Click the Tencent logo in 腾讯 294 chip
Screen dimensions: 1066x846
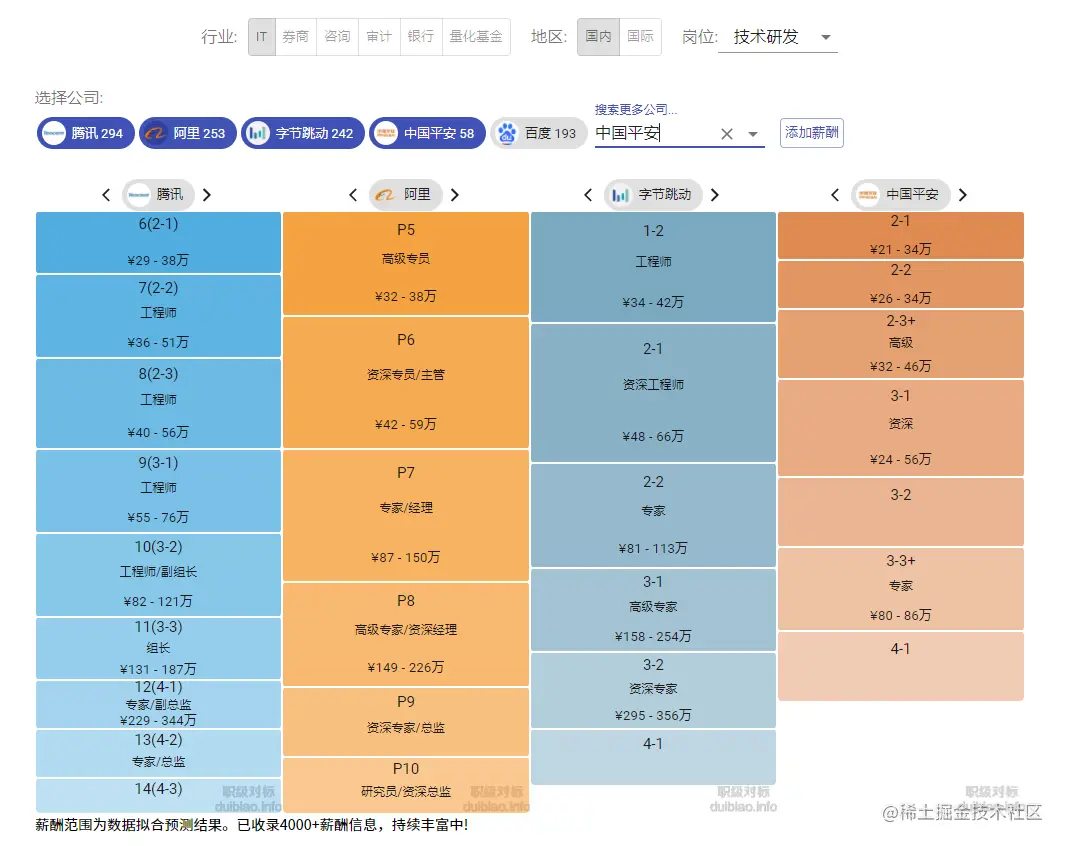pos(54,133)
